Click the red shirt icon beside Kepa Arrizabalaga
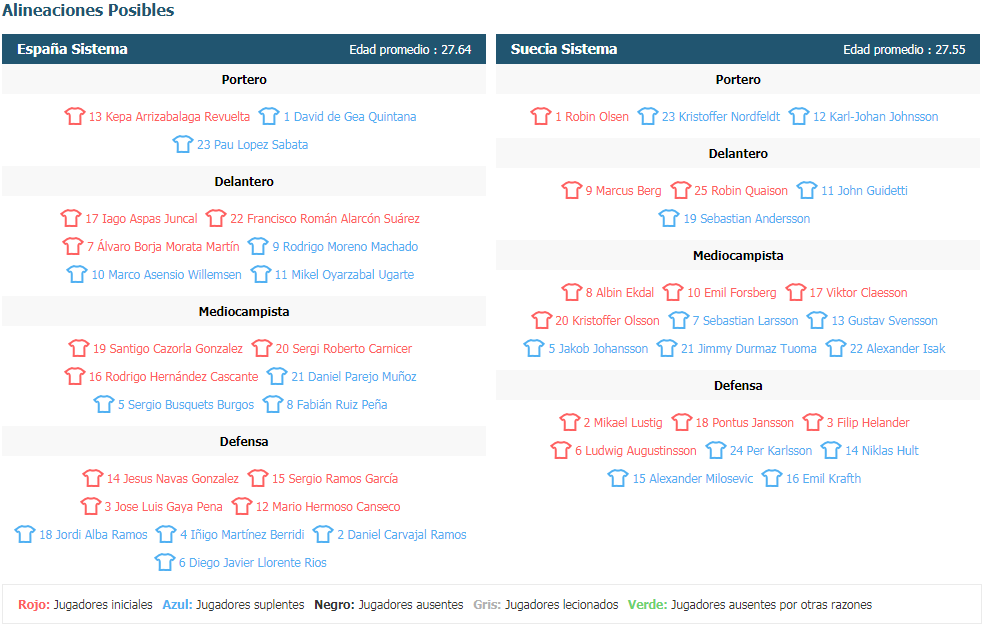983x625 pixels. pos(75,116)
